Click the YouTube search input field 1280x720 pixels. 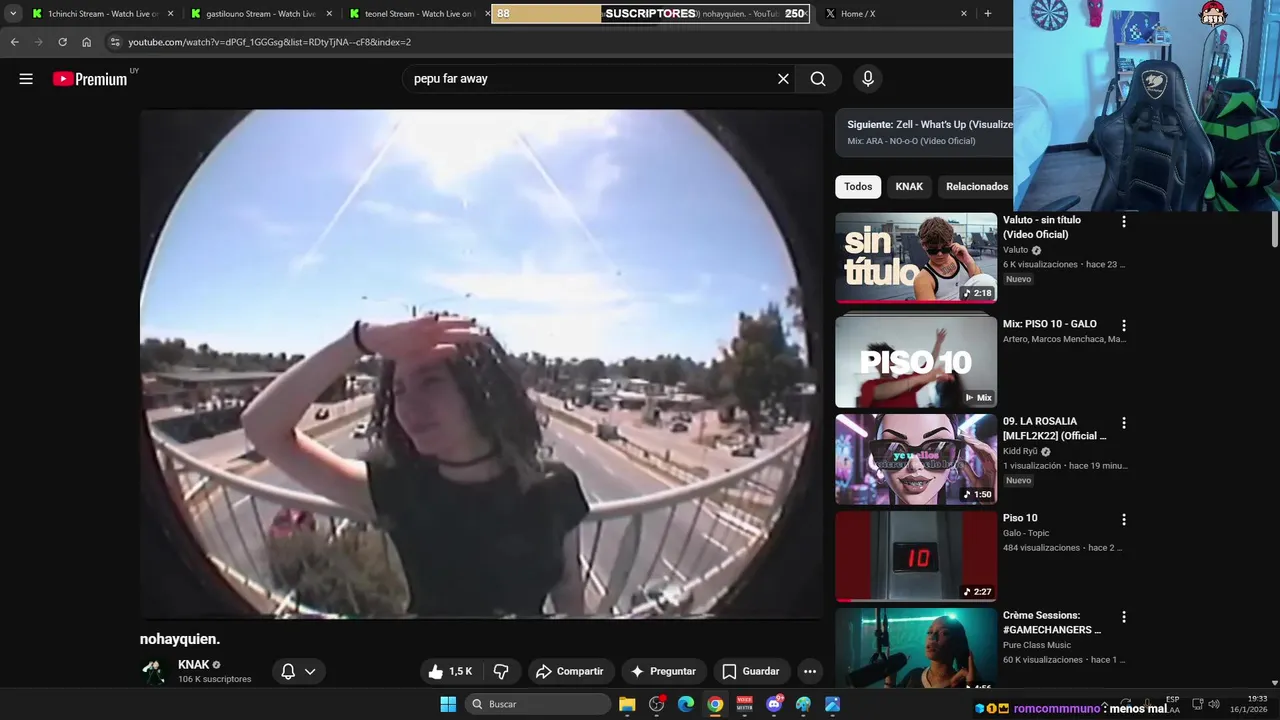pyautogui.click(x=590, y=79)
